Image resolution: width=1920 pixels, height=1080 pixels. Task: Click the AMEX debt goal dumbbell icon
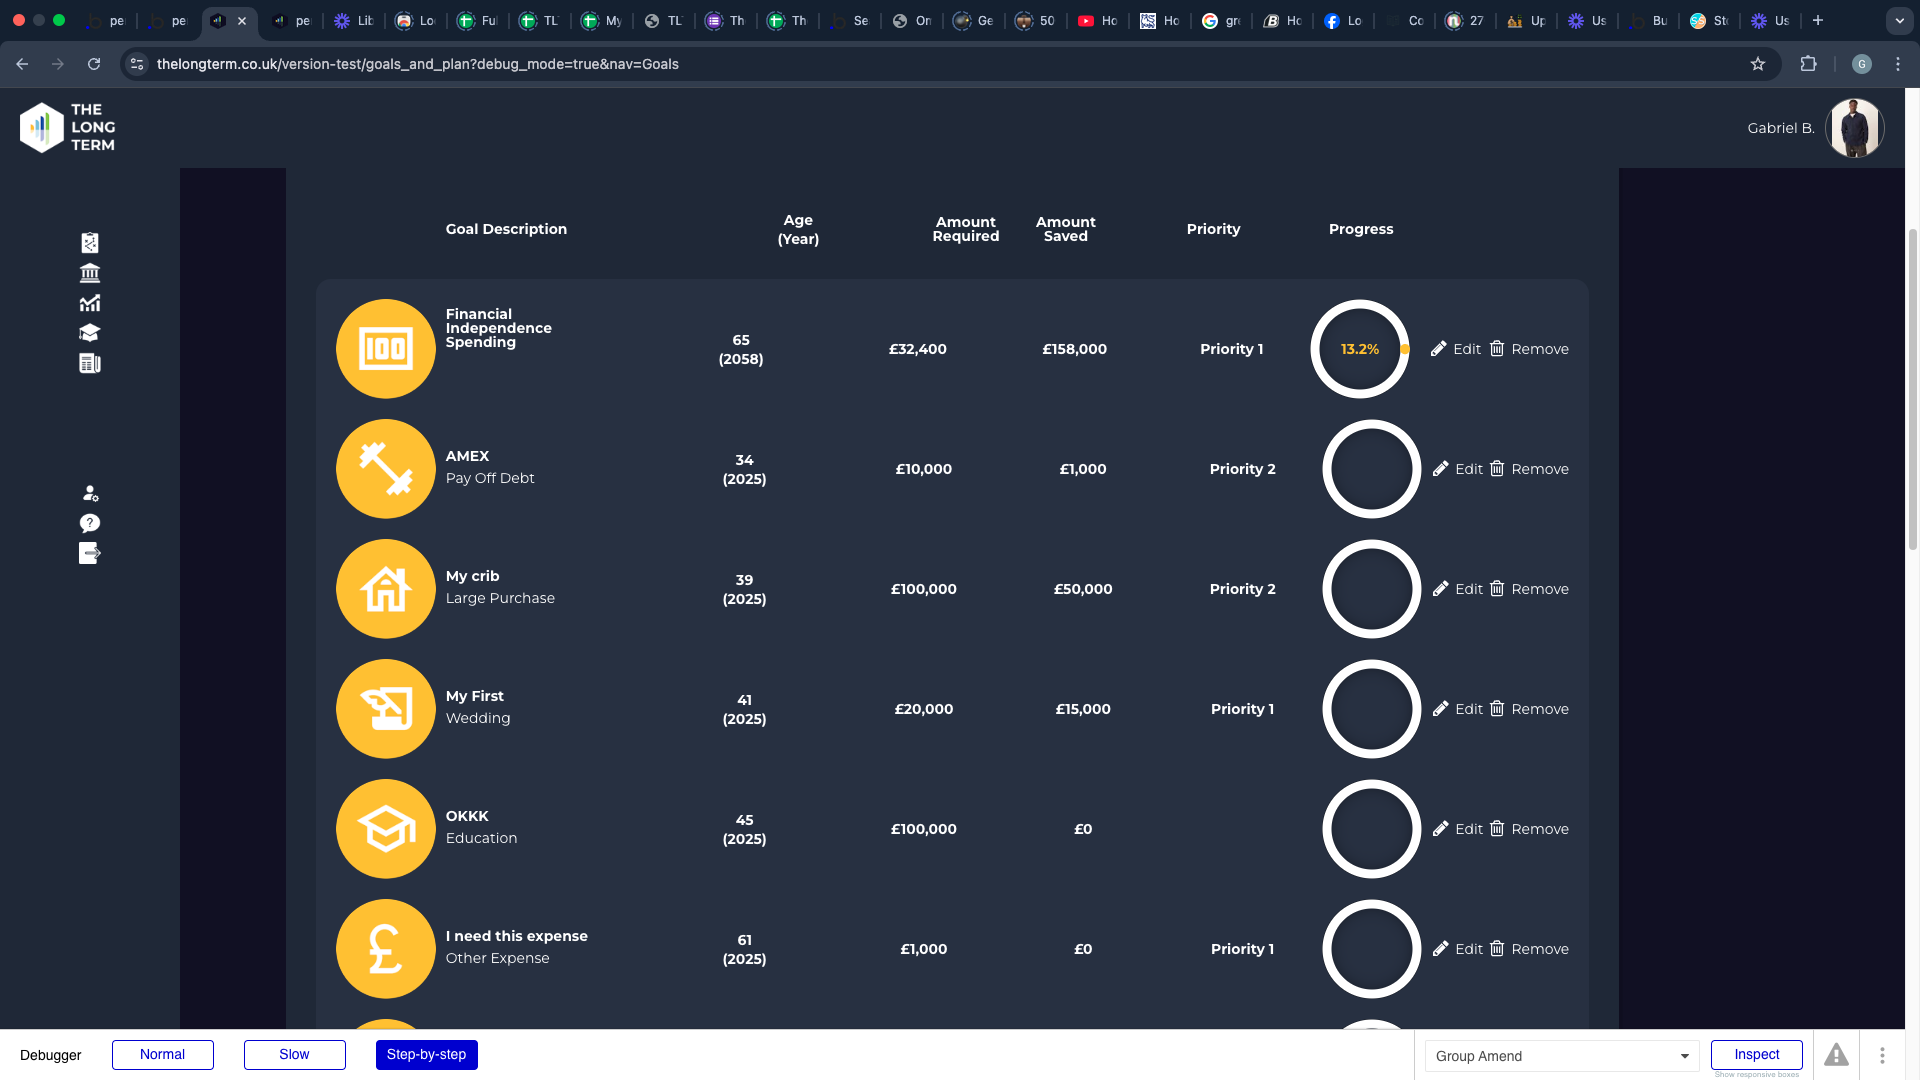pyautogui.click(x=385, y=469)
